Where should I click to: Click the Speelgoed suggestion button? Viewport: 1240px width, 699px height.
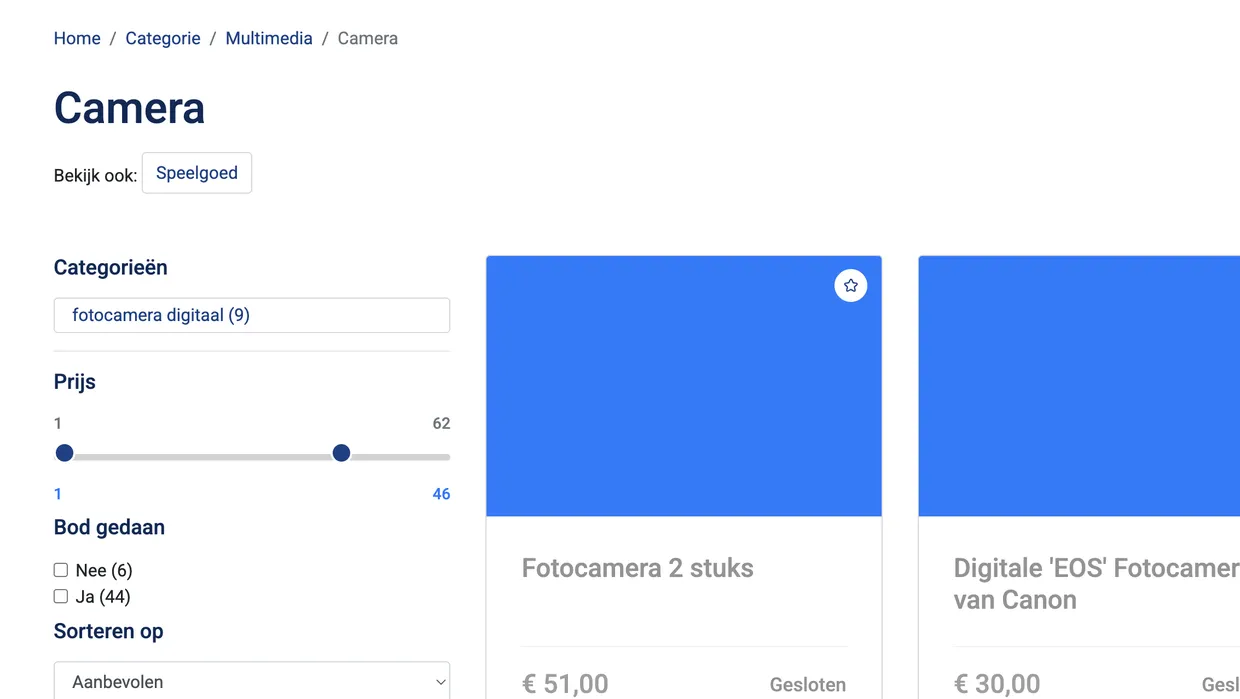[x=196, y=173]
